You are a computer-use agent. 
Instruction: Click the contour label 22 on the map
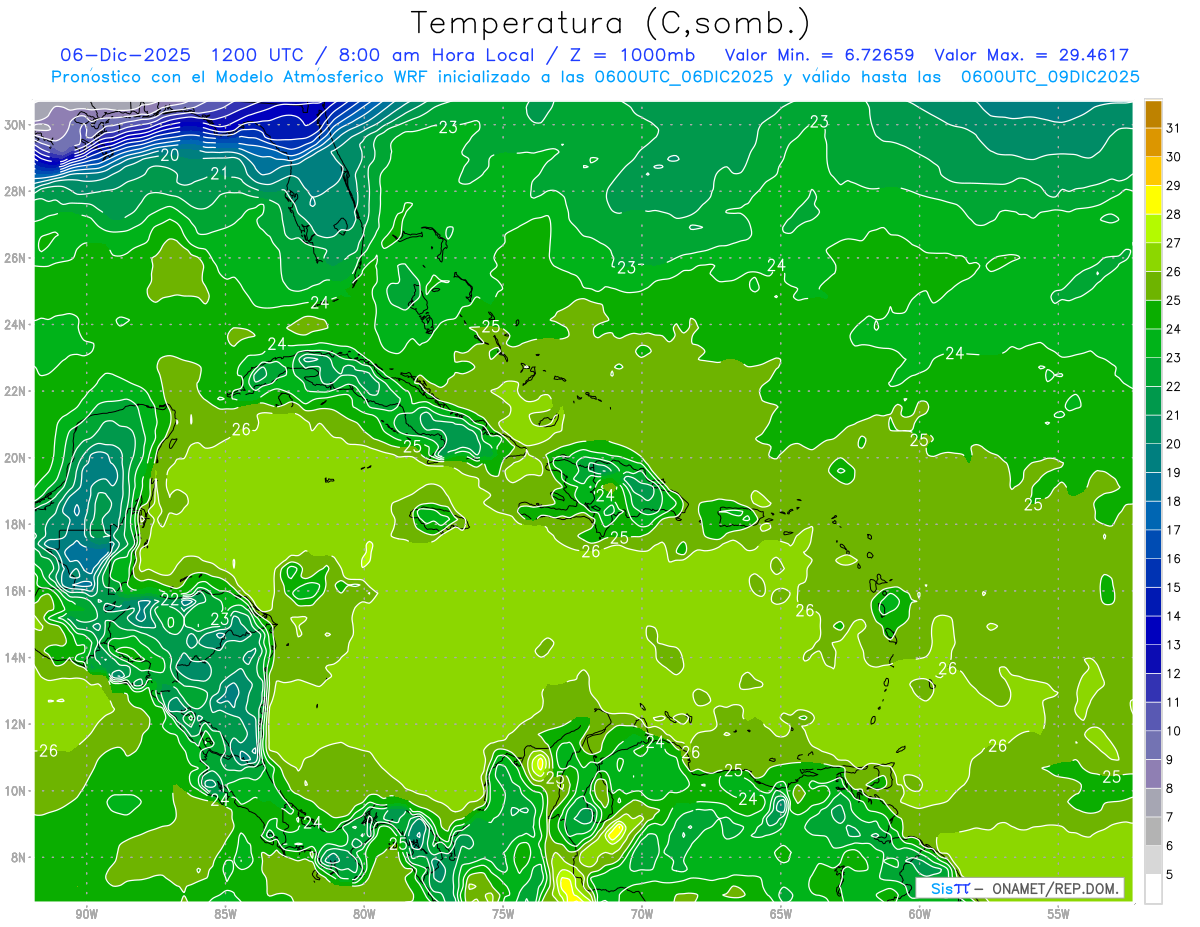coord(170,600)
